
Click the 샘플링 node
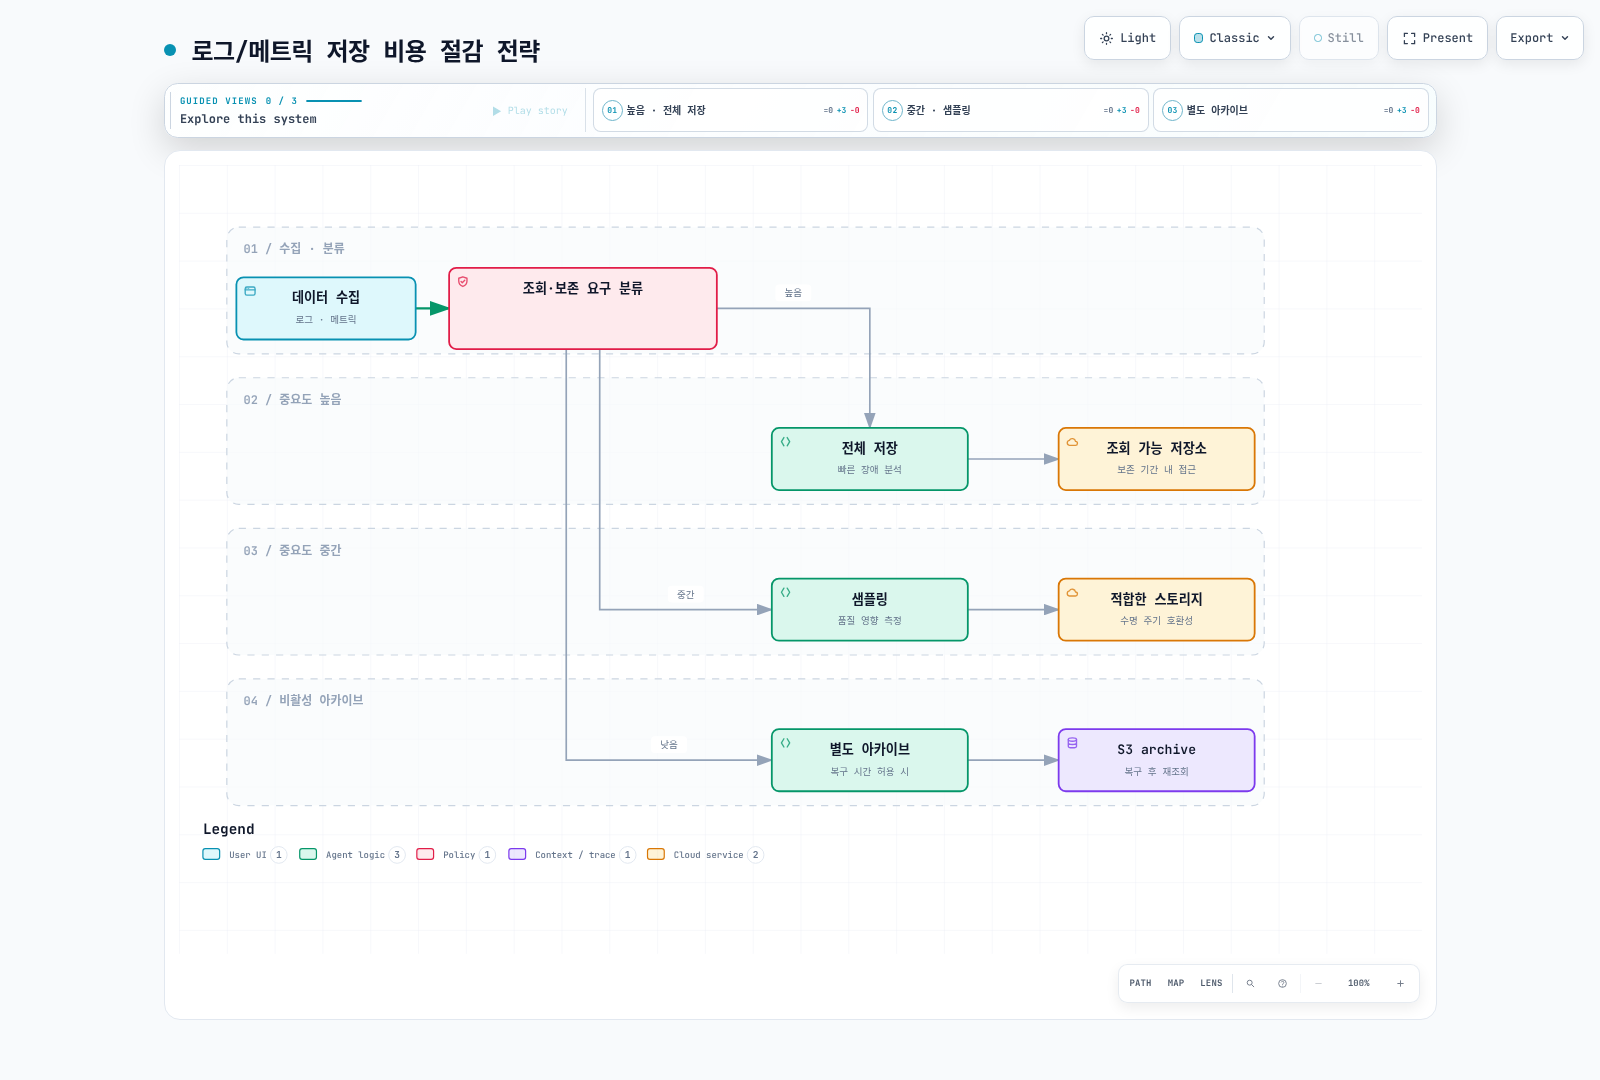tap(870, 610)
